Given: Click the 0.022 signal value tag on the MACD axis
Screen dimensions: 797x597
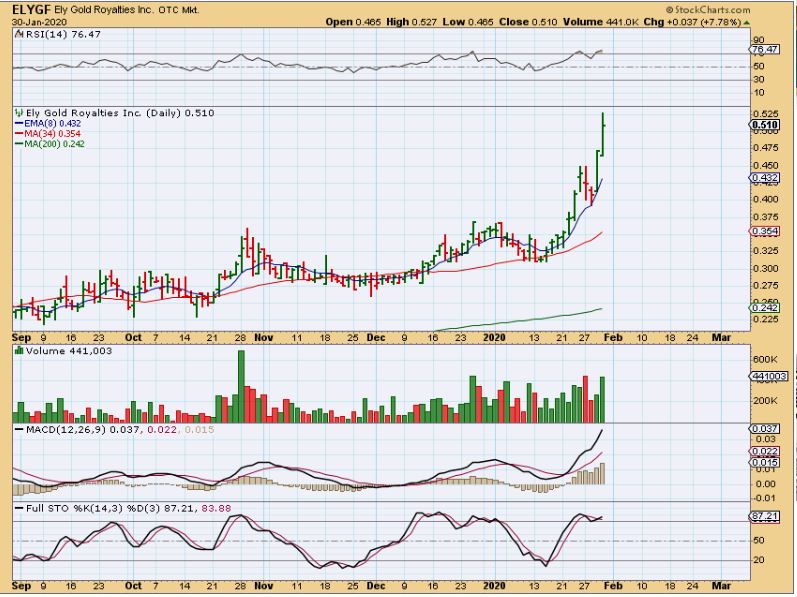Looking at the screenshot, I should coord(764,452).
